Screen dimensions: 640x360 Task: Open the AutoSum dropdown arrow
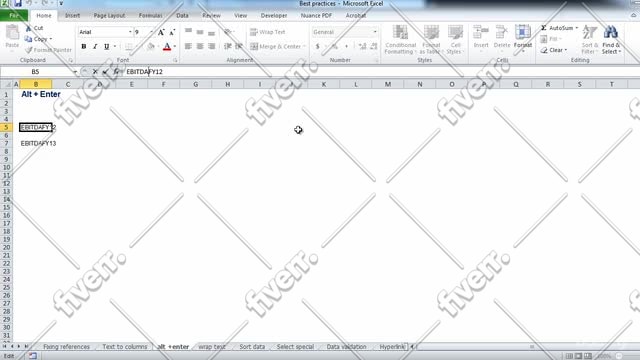[x=577, y=28]
